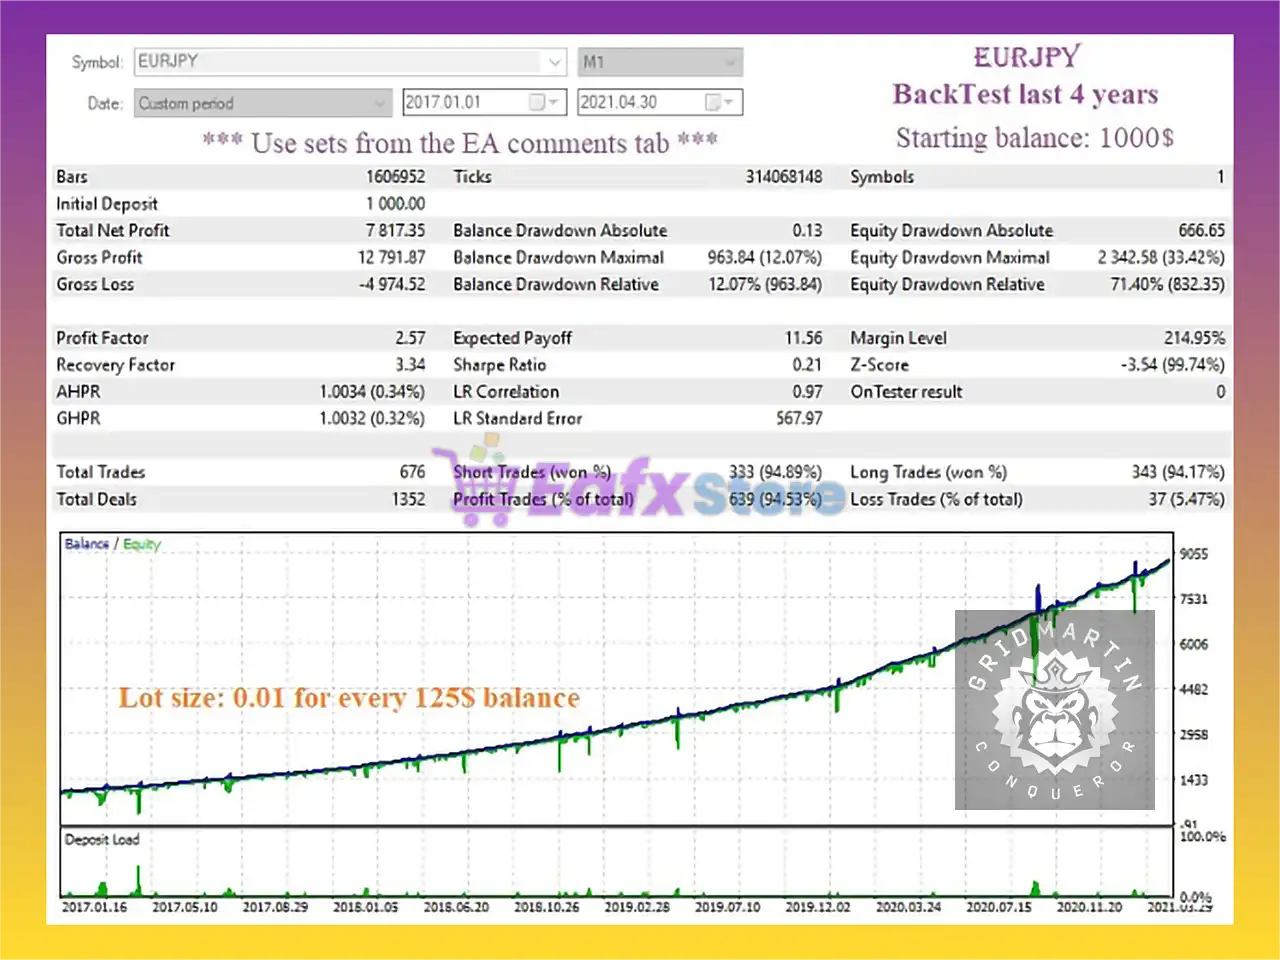Image resolution: width=1280 pixels, height=960 pixels.
Task: Click the 2958 balance axis value
Action: [1194, 735]
